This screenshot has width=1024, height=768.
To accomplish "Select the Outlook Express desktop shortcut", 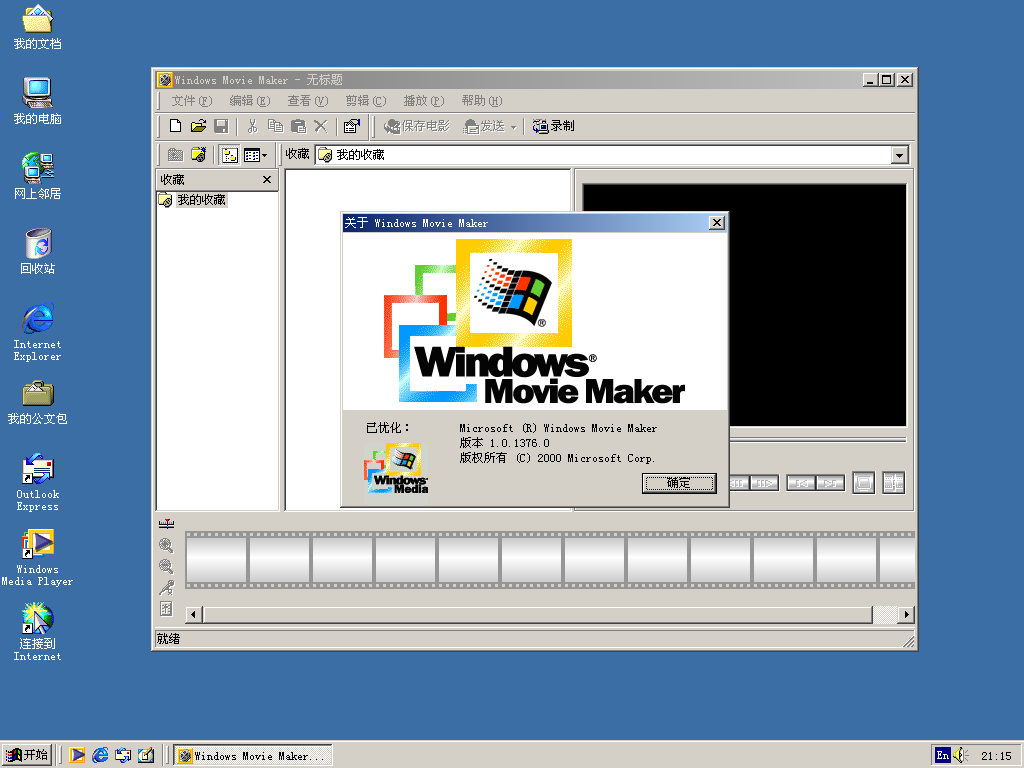I will (x=37, y=482).
